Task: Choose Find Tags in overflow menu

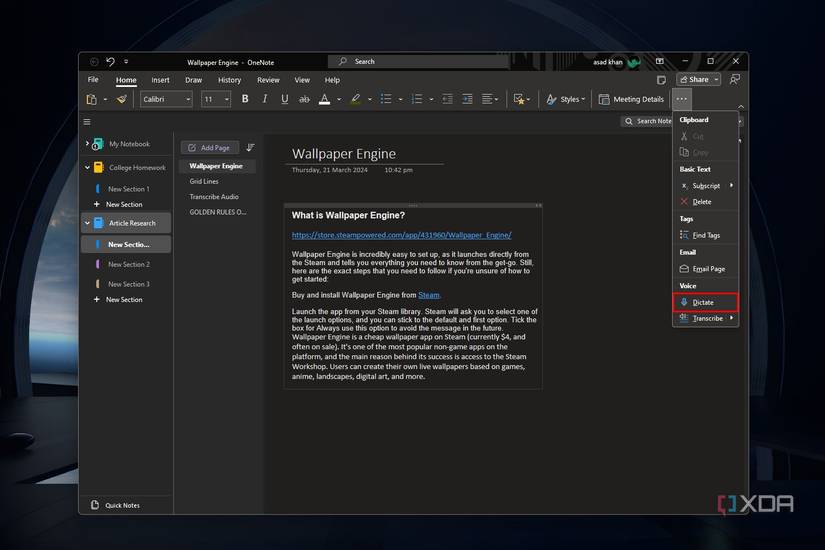Action: [706, 235]
